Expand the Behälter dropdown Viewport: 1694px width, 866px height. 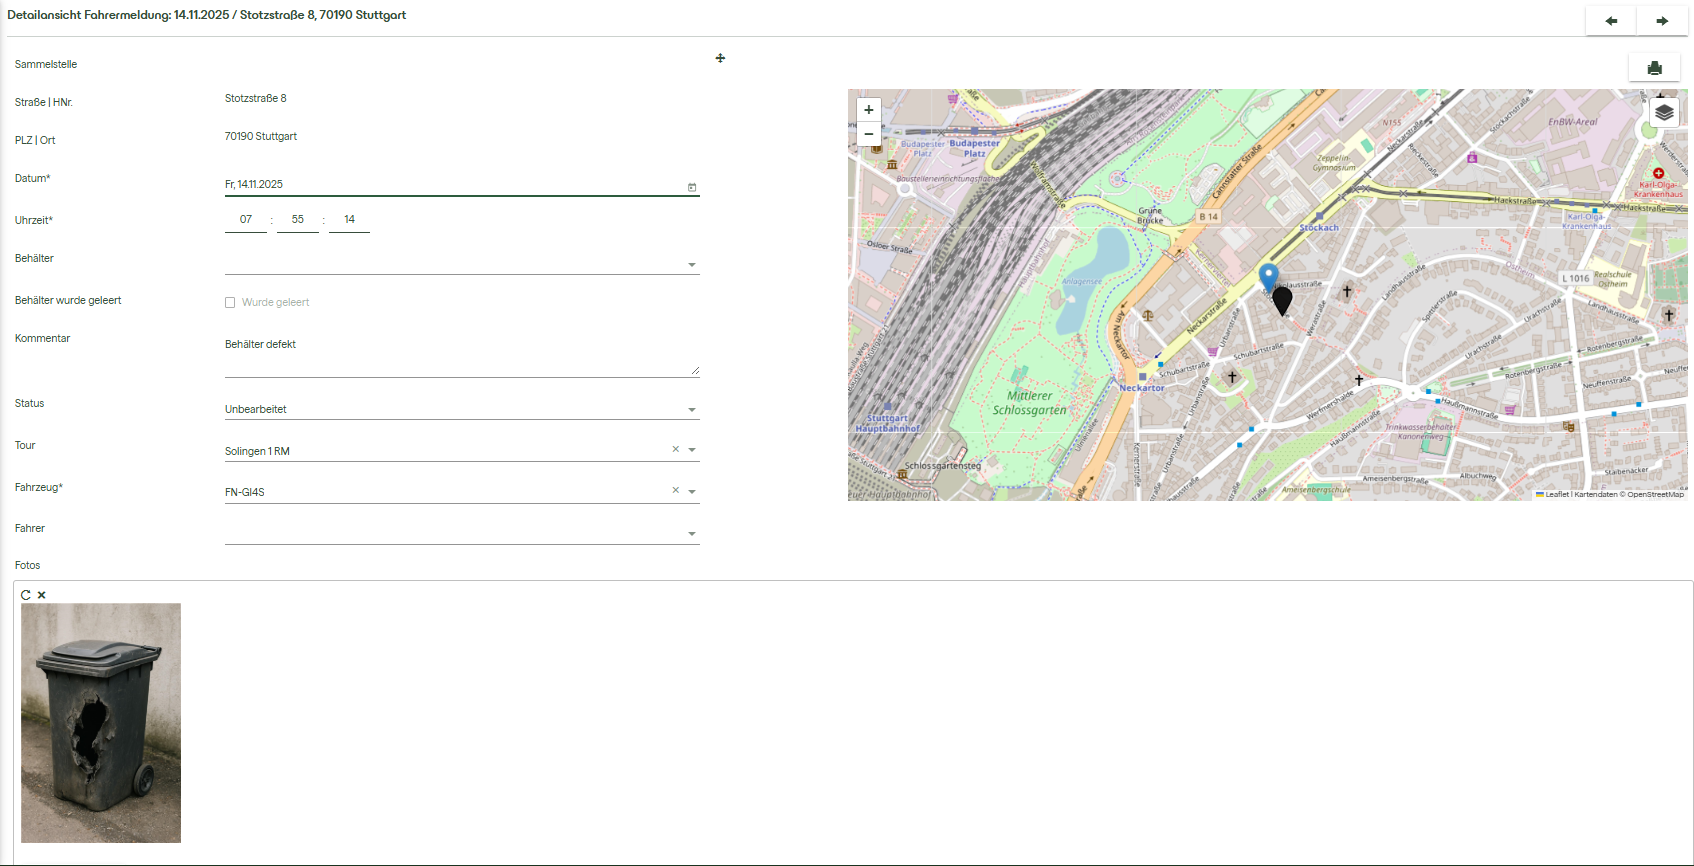(x=691, y=265)
